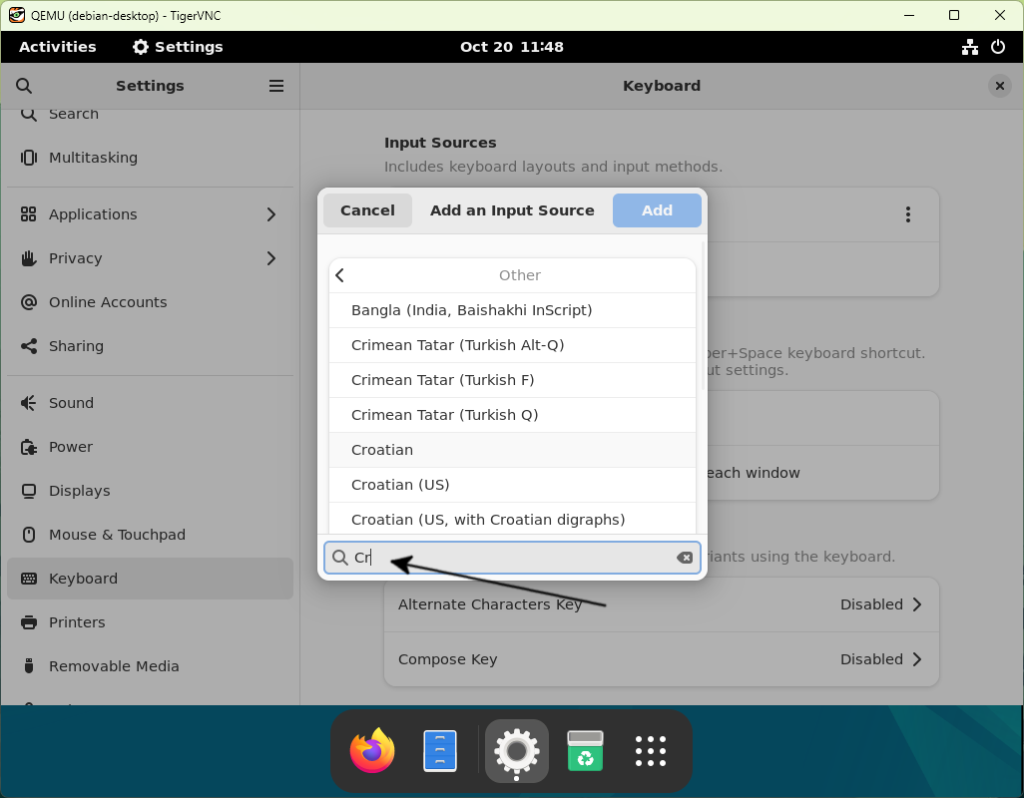Click the network status icon

tap(969, 47)
